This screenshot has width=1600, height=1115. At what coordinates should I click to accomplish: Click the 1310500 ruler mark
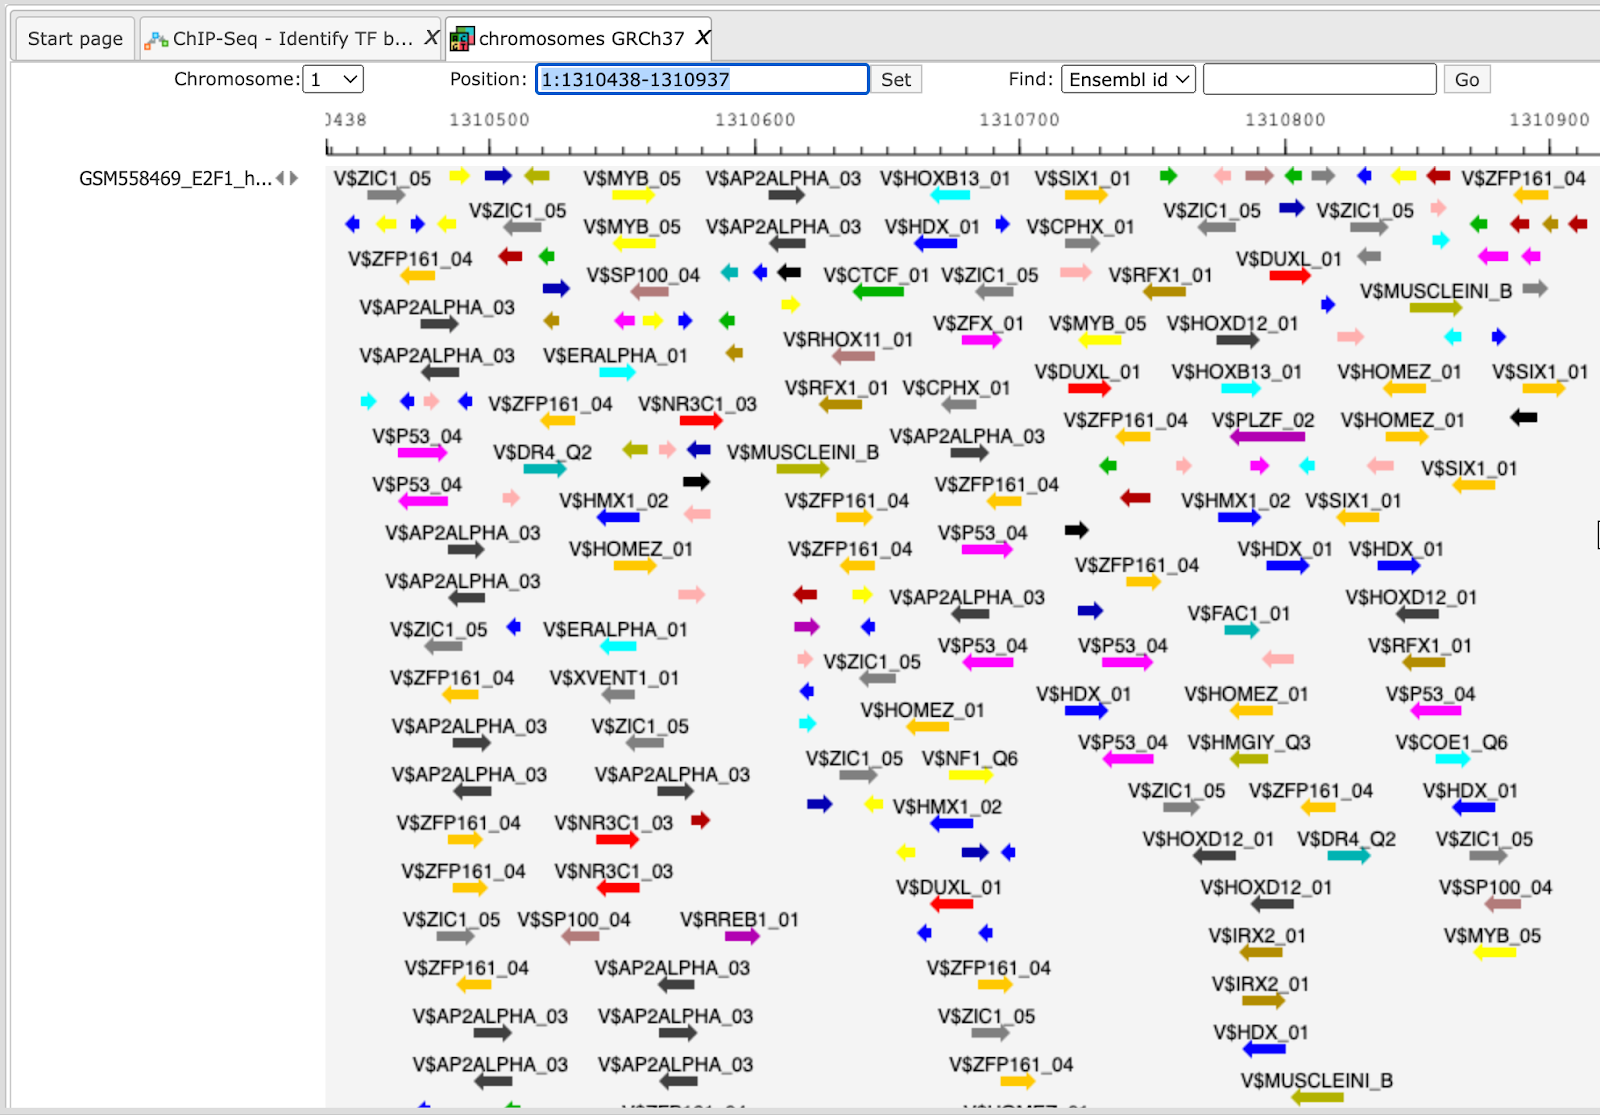(489, 120)
